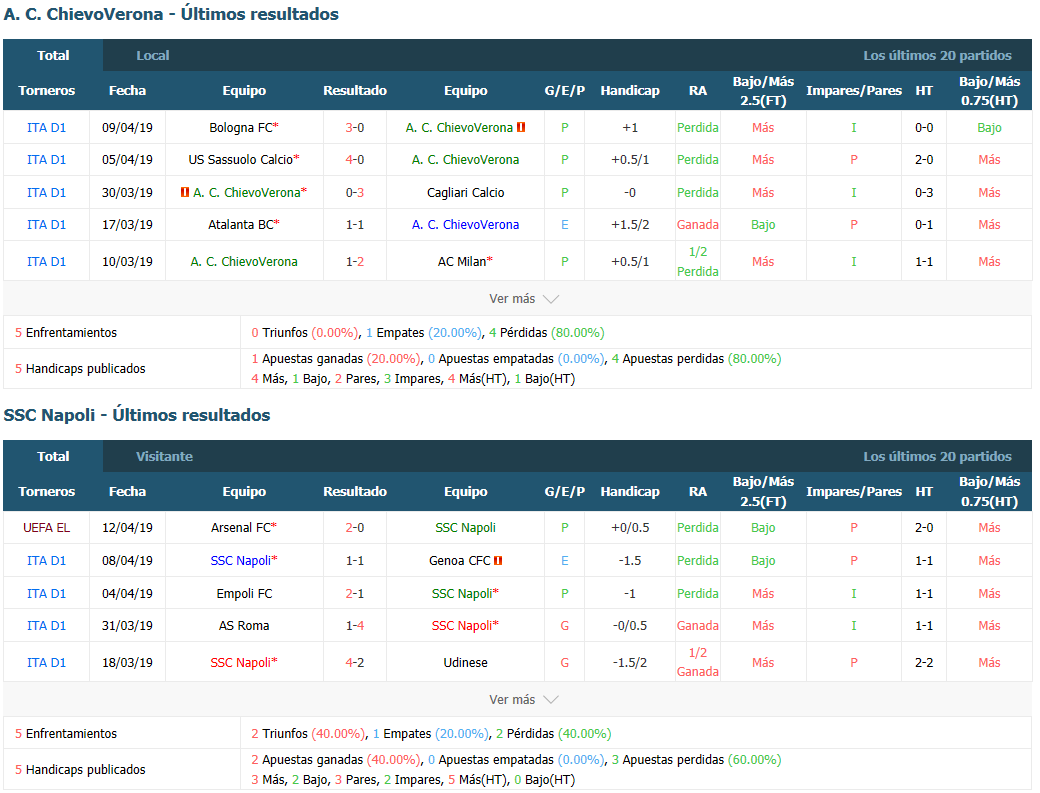
Task: Click 2 Triunfos (40.00%) summary text
Action: [308, 733]
